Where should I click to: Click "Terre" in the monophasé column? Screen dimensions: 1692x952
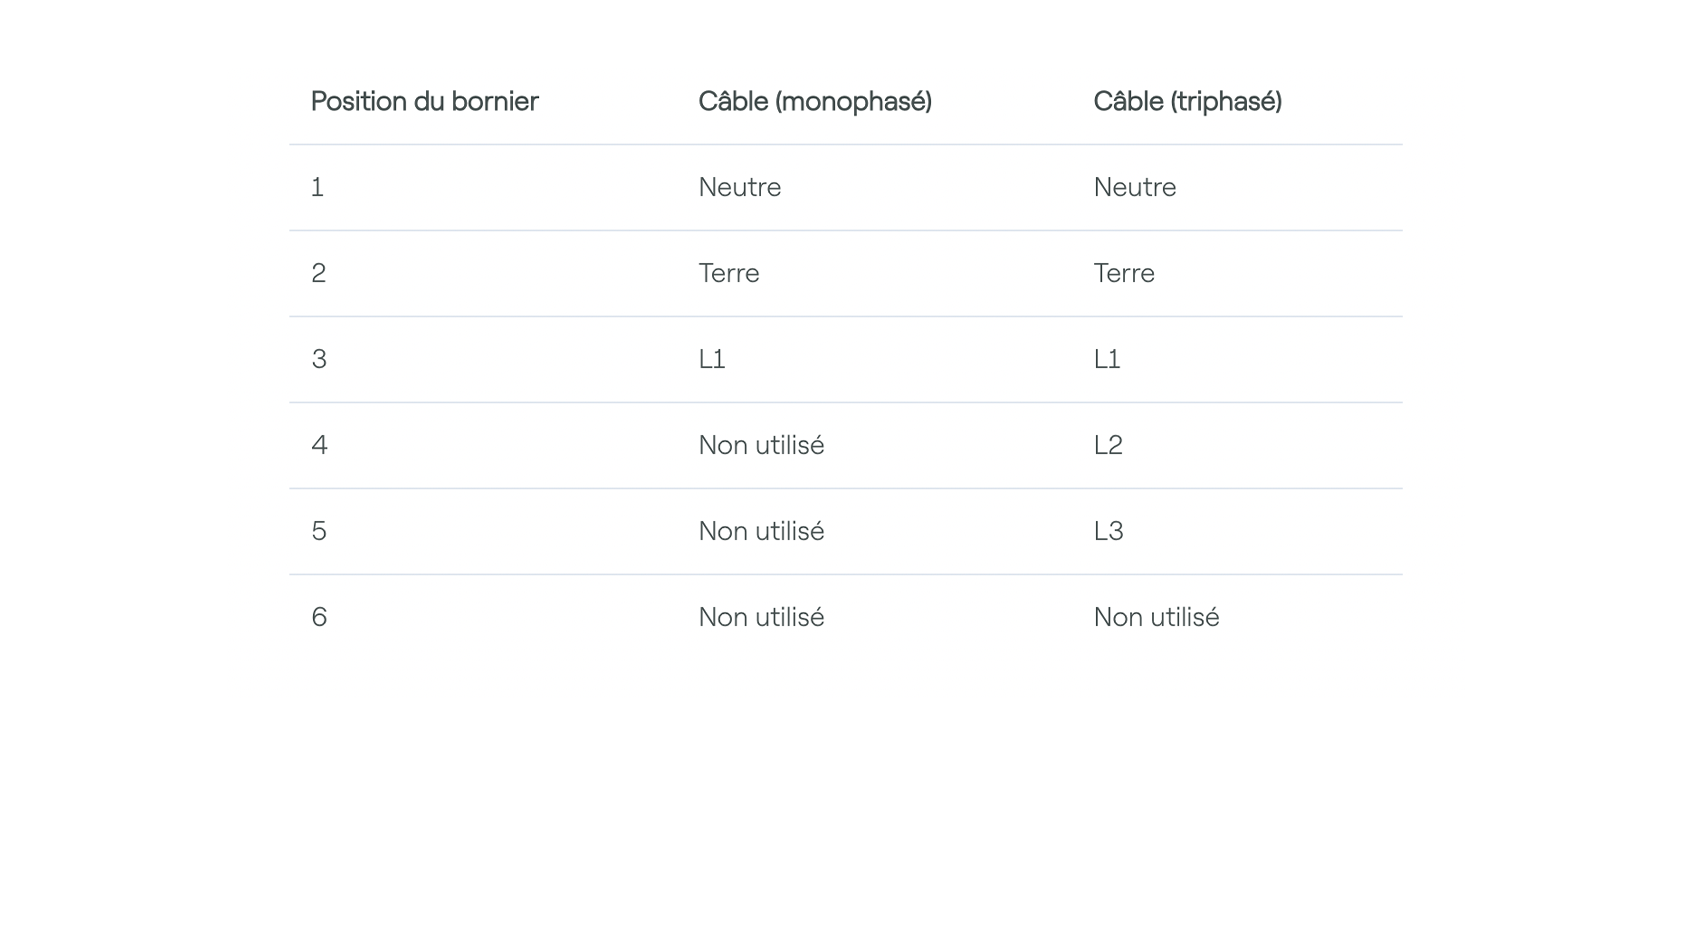(x=728, y=273)
